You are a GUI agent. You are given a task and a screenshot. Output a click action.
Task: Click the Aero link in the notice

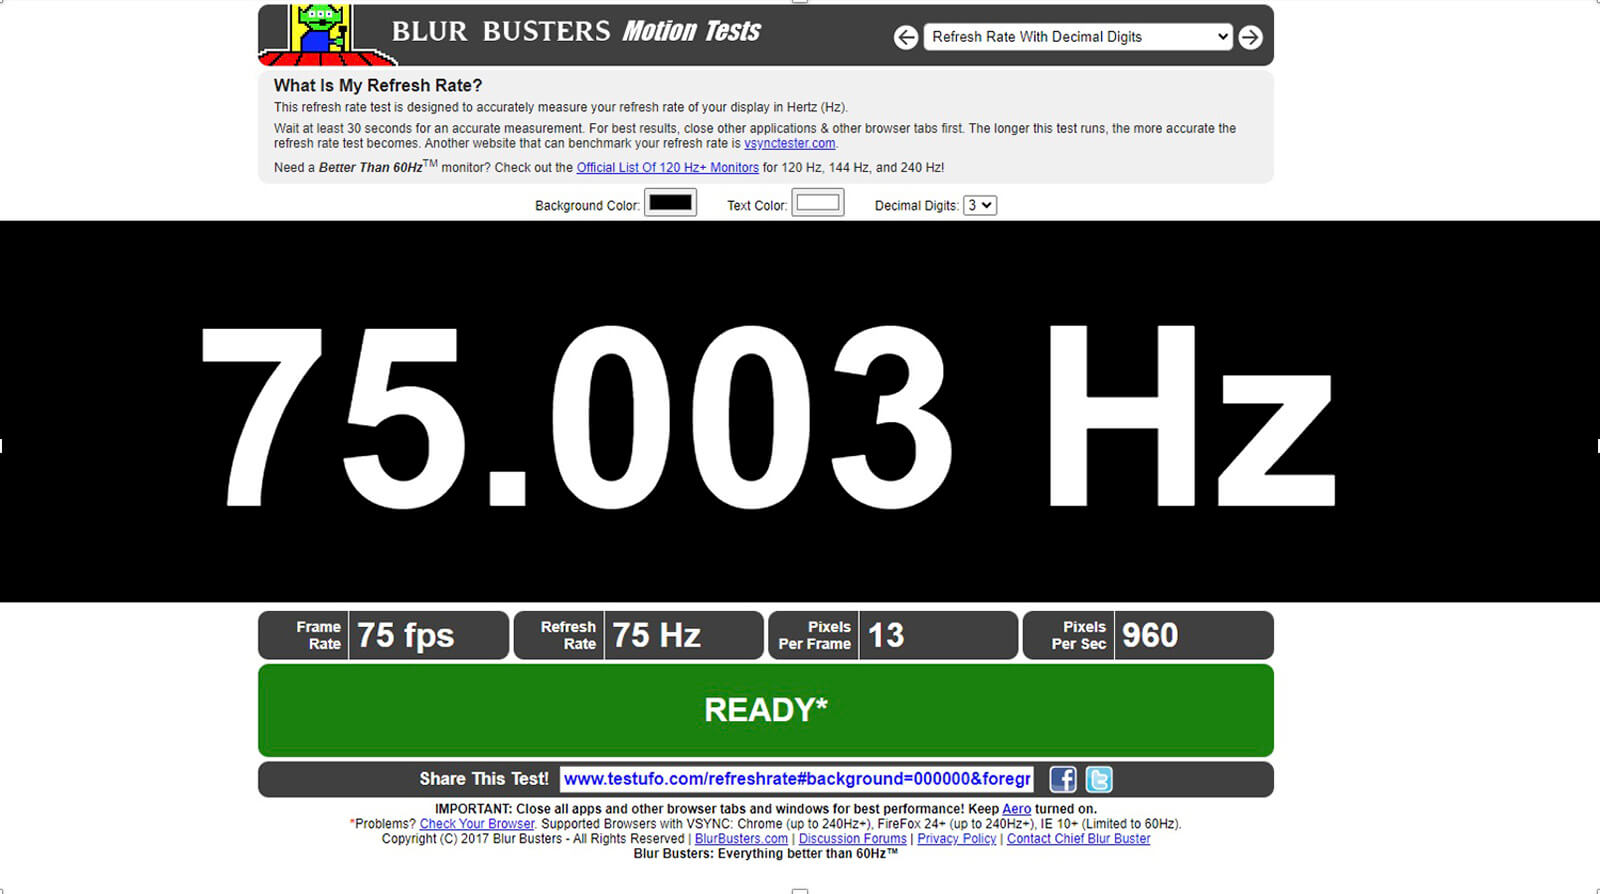(x=1016, y=809)
